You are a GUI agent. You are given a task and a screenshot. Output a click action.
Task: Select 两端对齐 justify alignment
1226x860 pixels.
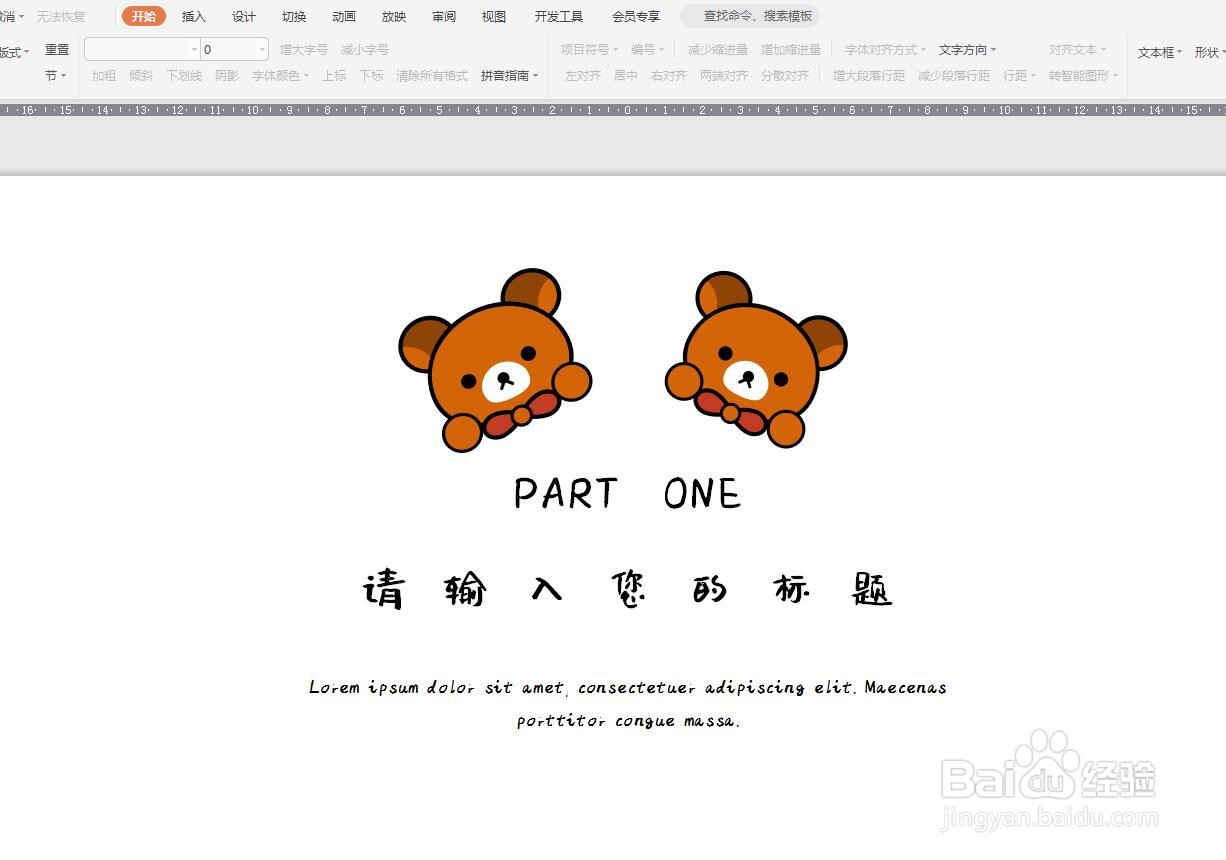click(x=724, y=76)
